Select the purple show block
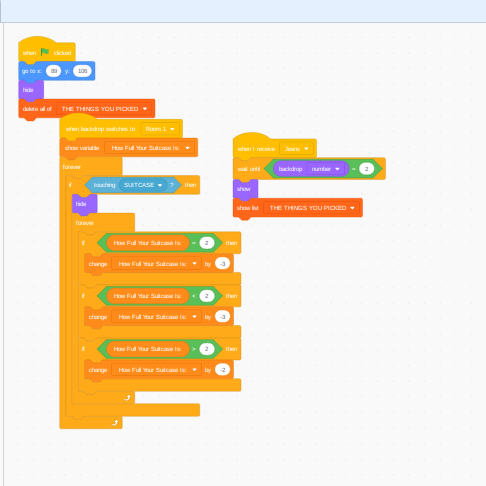Image resolution: width=486 pixels, height=486 pixels. (245, 189)
